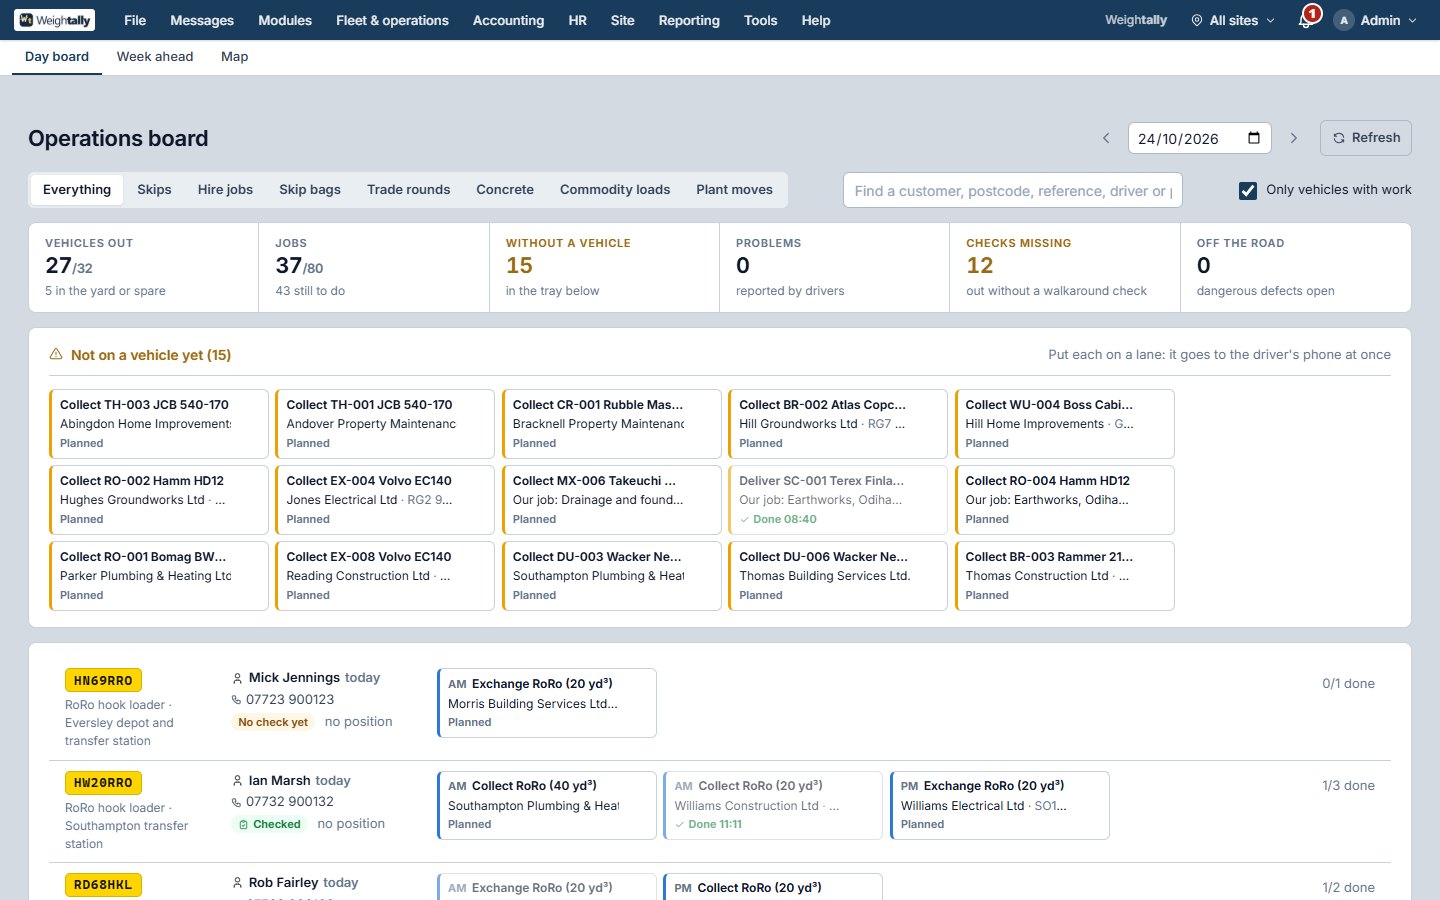Open the date picker calendar icon
Viewport: 1440px width, 900px height.
tap(1254, 138)
